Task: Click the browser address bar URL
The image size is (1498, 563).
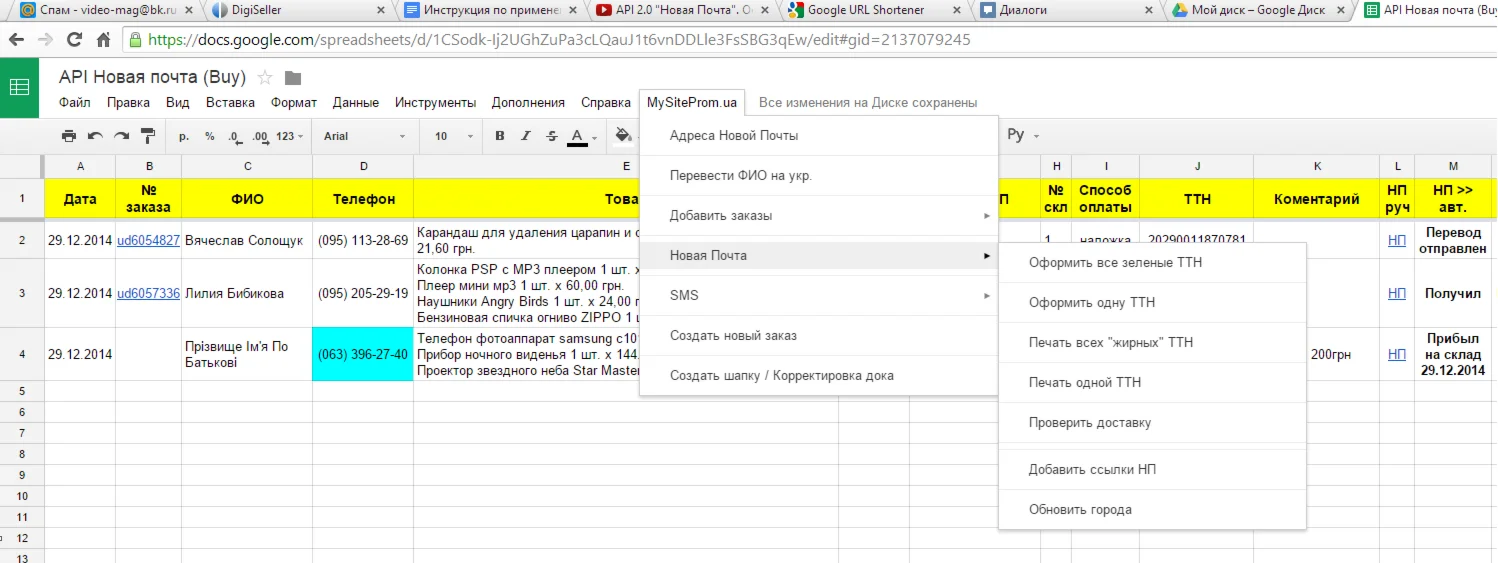Action: point(558,41)
